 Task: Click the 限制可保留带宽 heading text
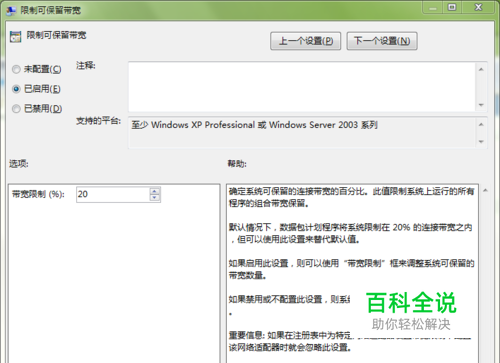point(56,35)
